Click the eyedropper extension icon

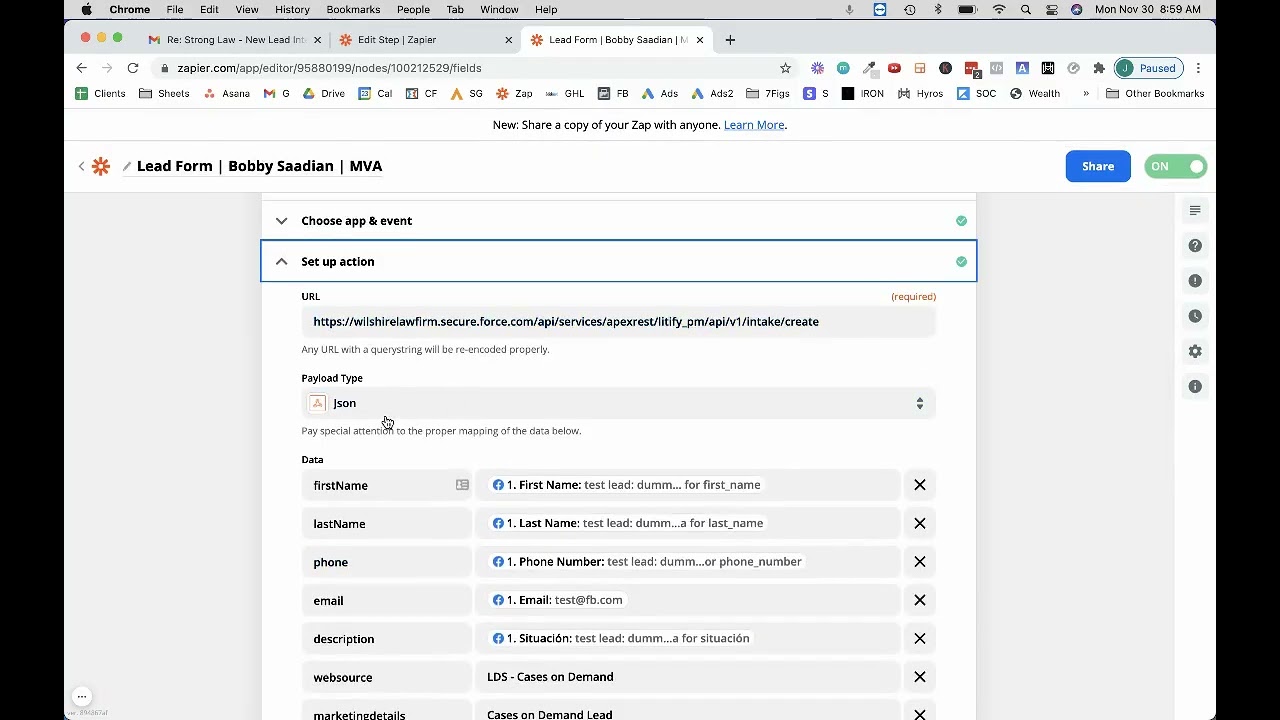869,68
